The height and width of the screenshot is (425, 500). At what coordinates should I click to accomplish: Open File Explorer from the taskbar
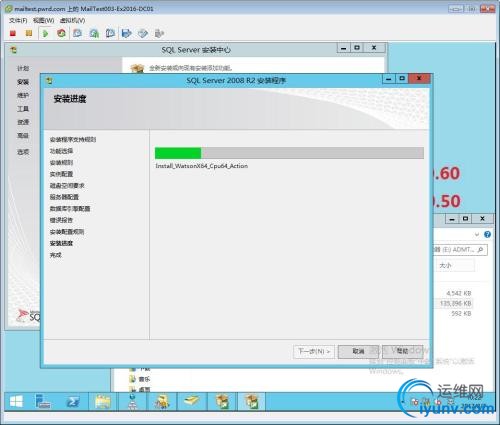(103, 401)
